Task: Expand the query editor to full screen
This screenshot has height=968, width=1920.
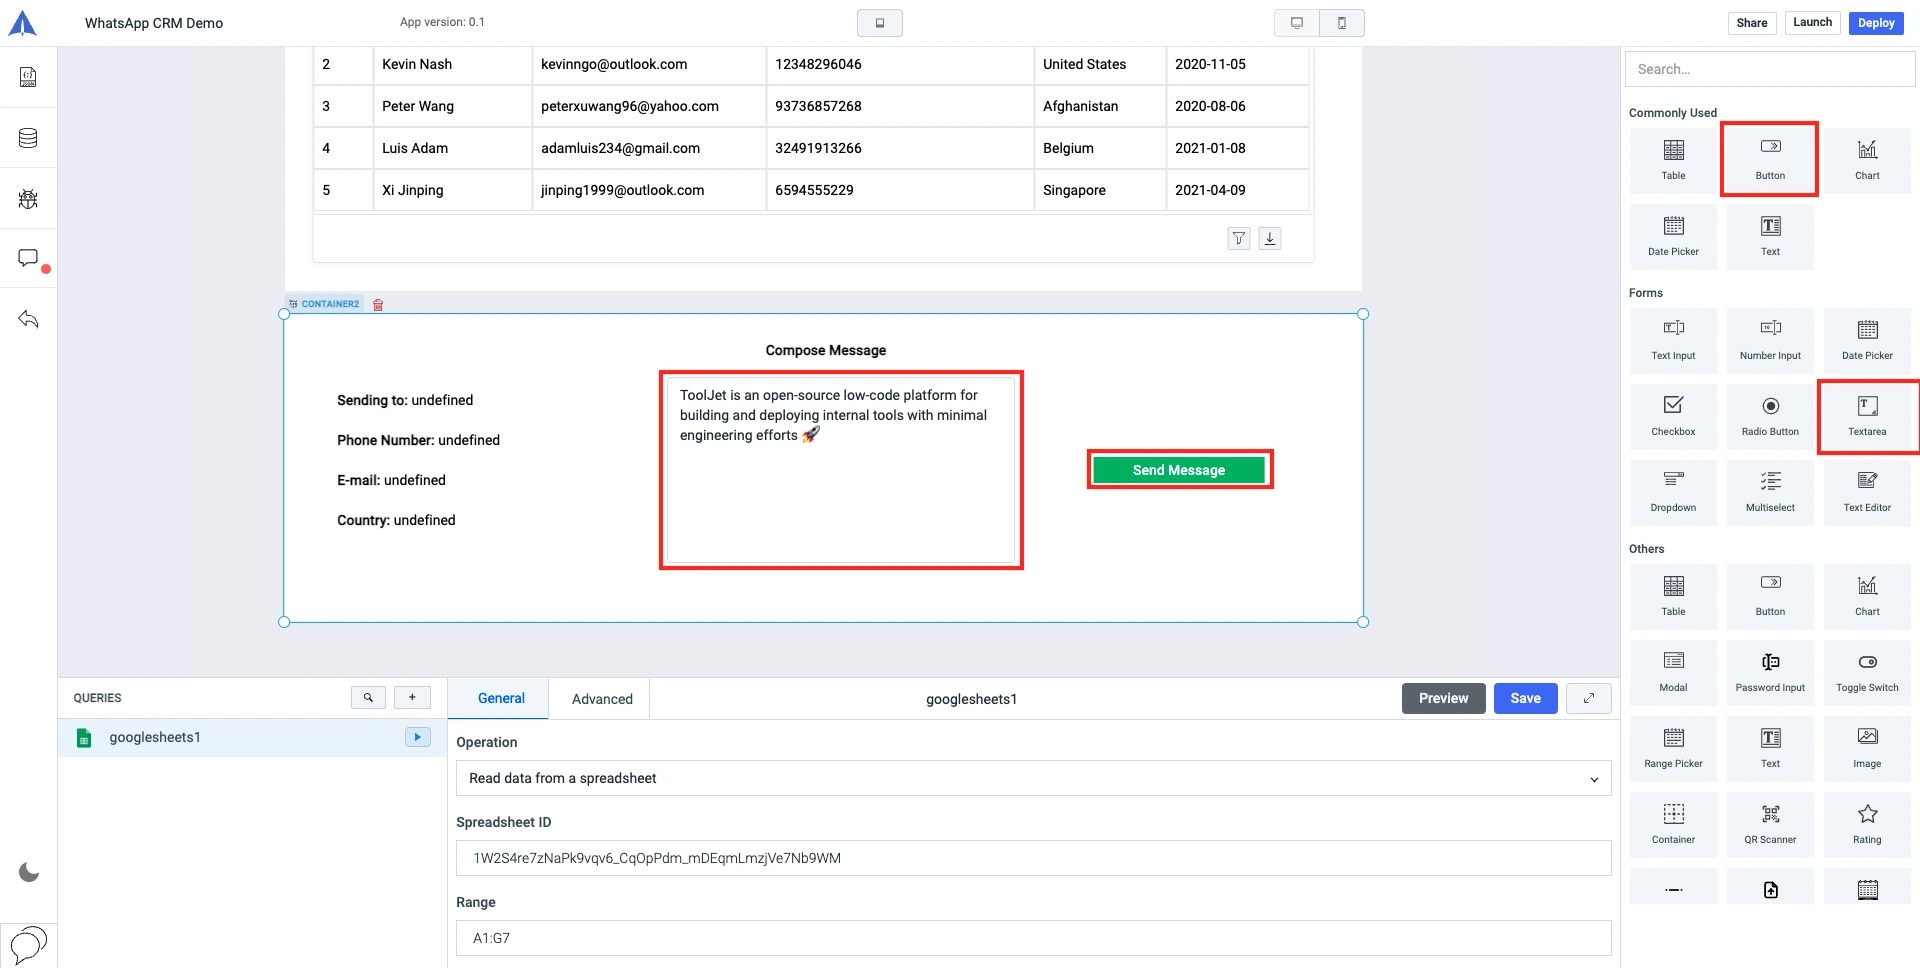Action: 1588,698
